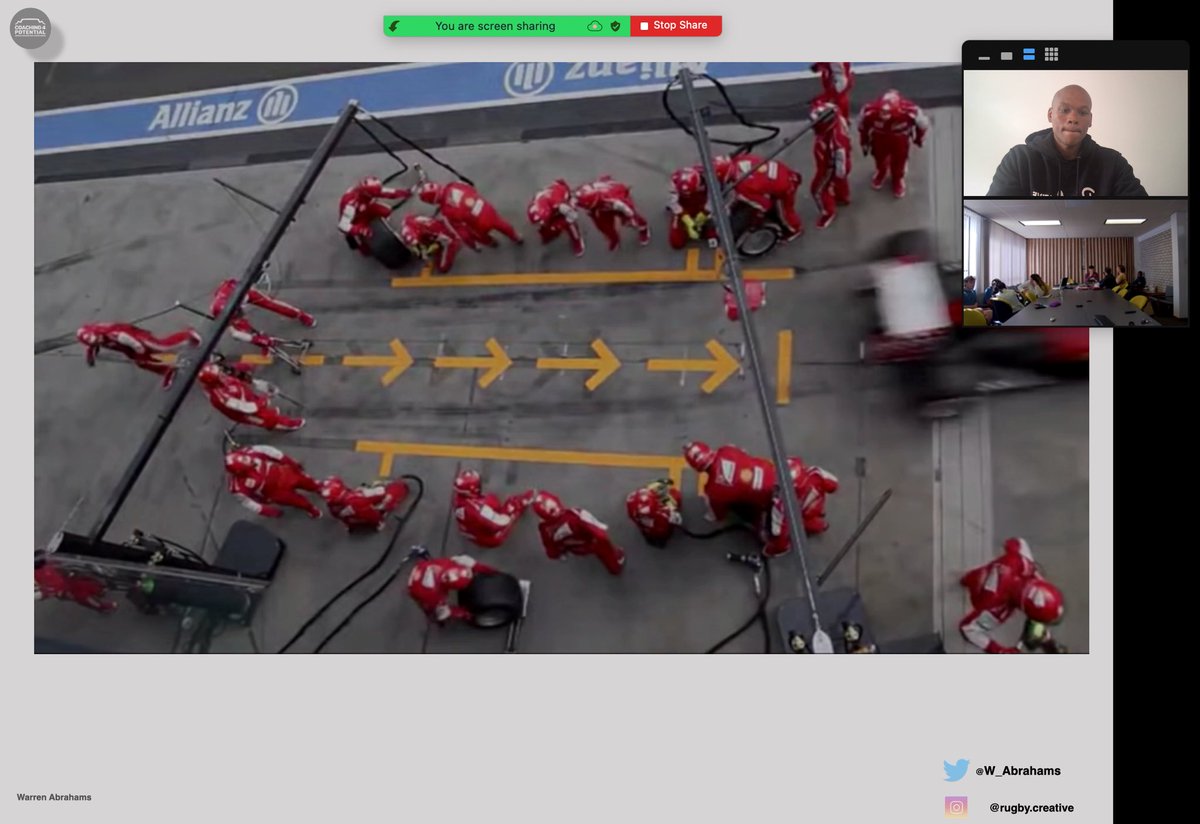Select the two-tile stacked video view
Screen dimensions: 1200x824
1028,55
